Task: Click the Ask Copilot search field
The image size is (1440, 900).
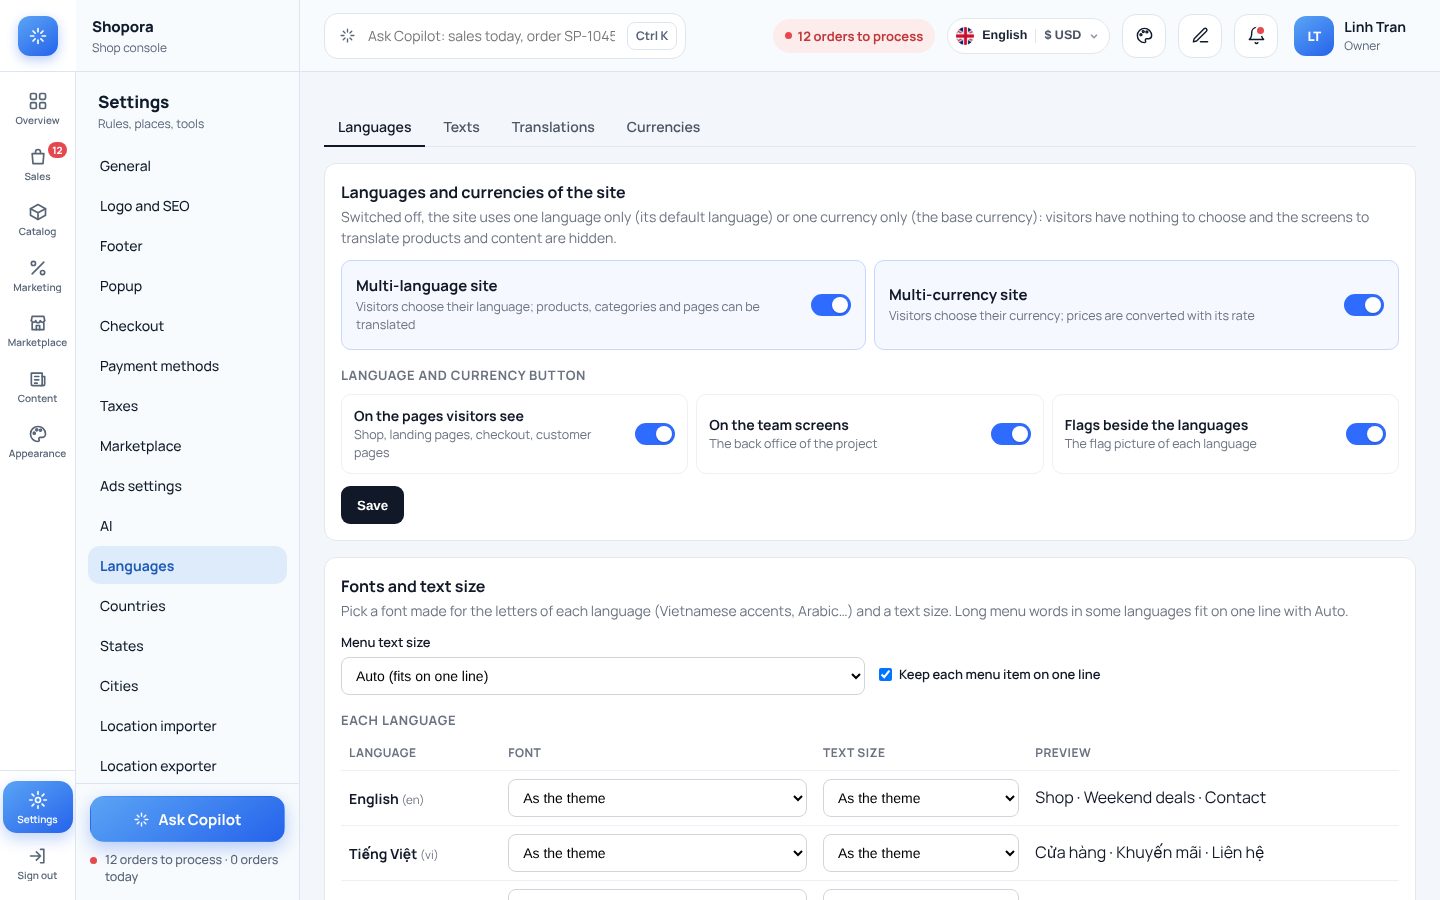Action: click(x=505, y=36)
